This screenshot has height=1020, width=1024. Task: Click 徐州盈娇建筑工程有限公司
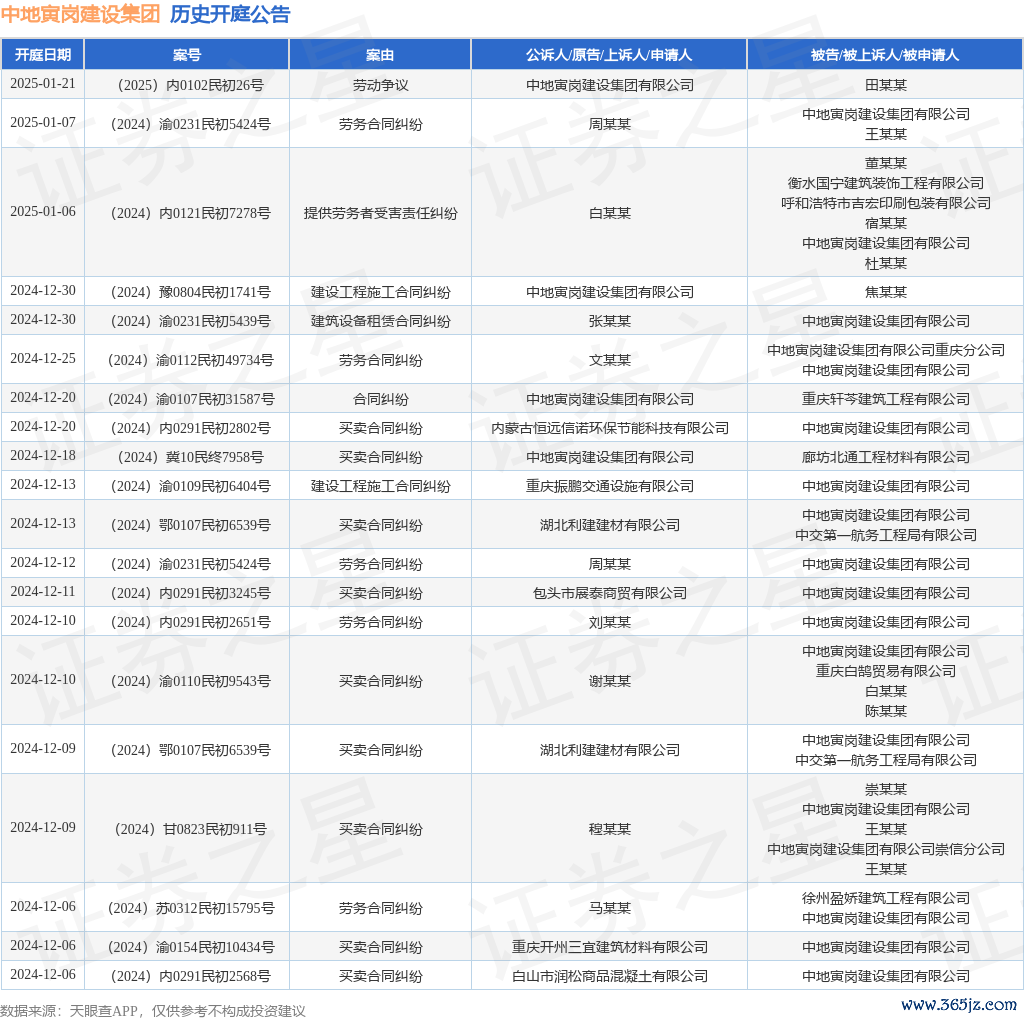click(x=886, y=898)
